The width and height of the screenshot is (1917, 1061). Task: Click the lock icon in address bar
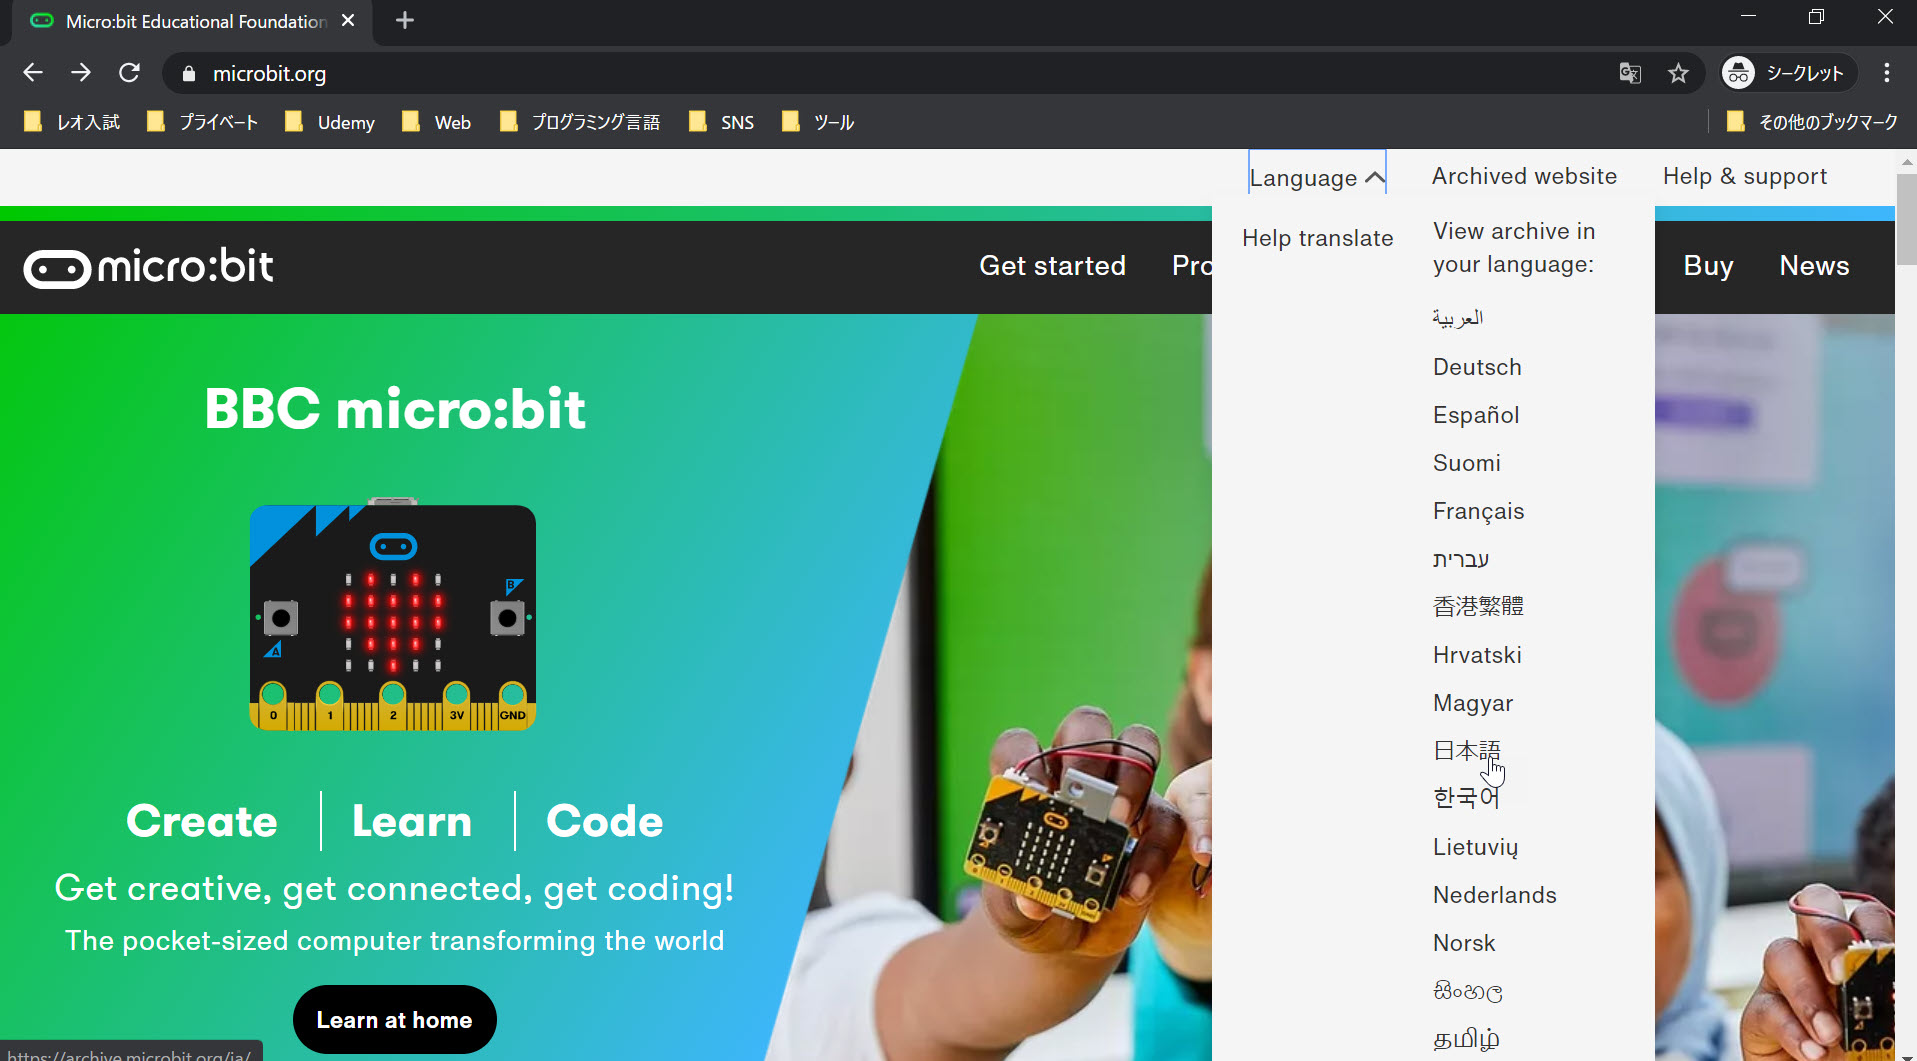[188, 74]
